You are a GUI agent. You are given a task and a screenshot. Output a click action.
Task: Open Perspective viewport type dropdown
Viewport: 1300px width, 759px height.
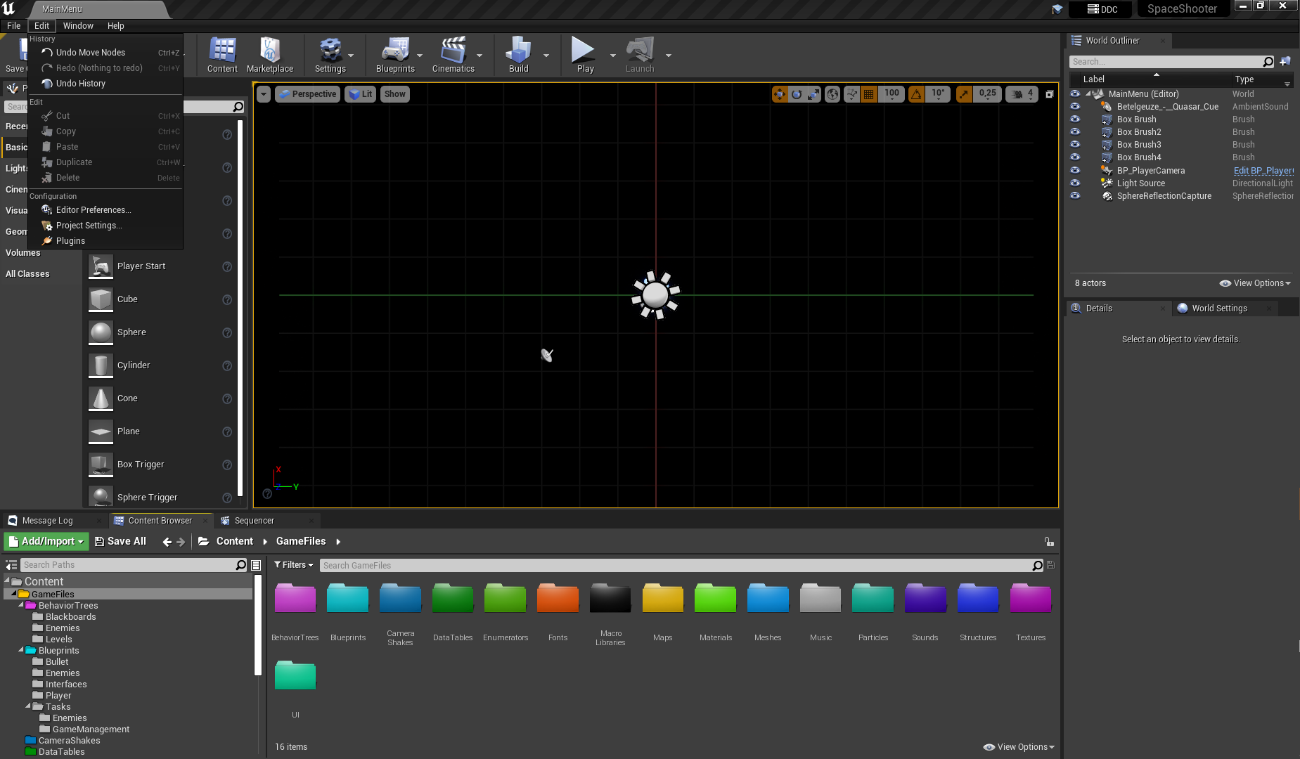tap(308, 94)
